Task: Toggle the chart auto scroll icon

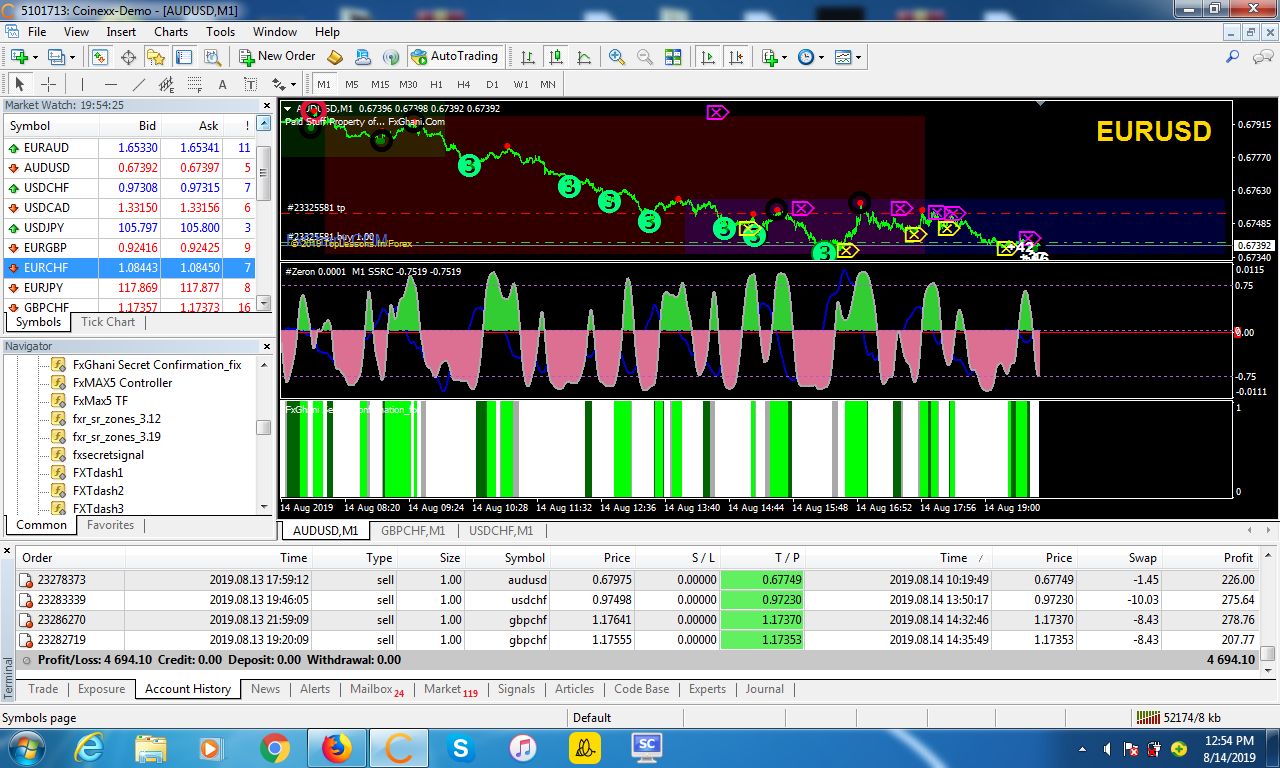Action: tap(709, 57)
